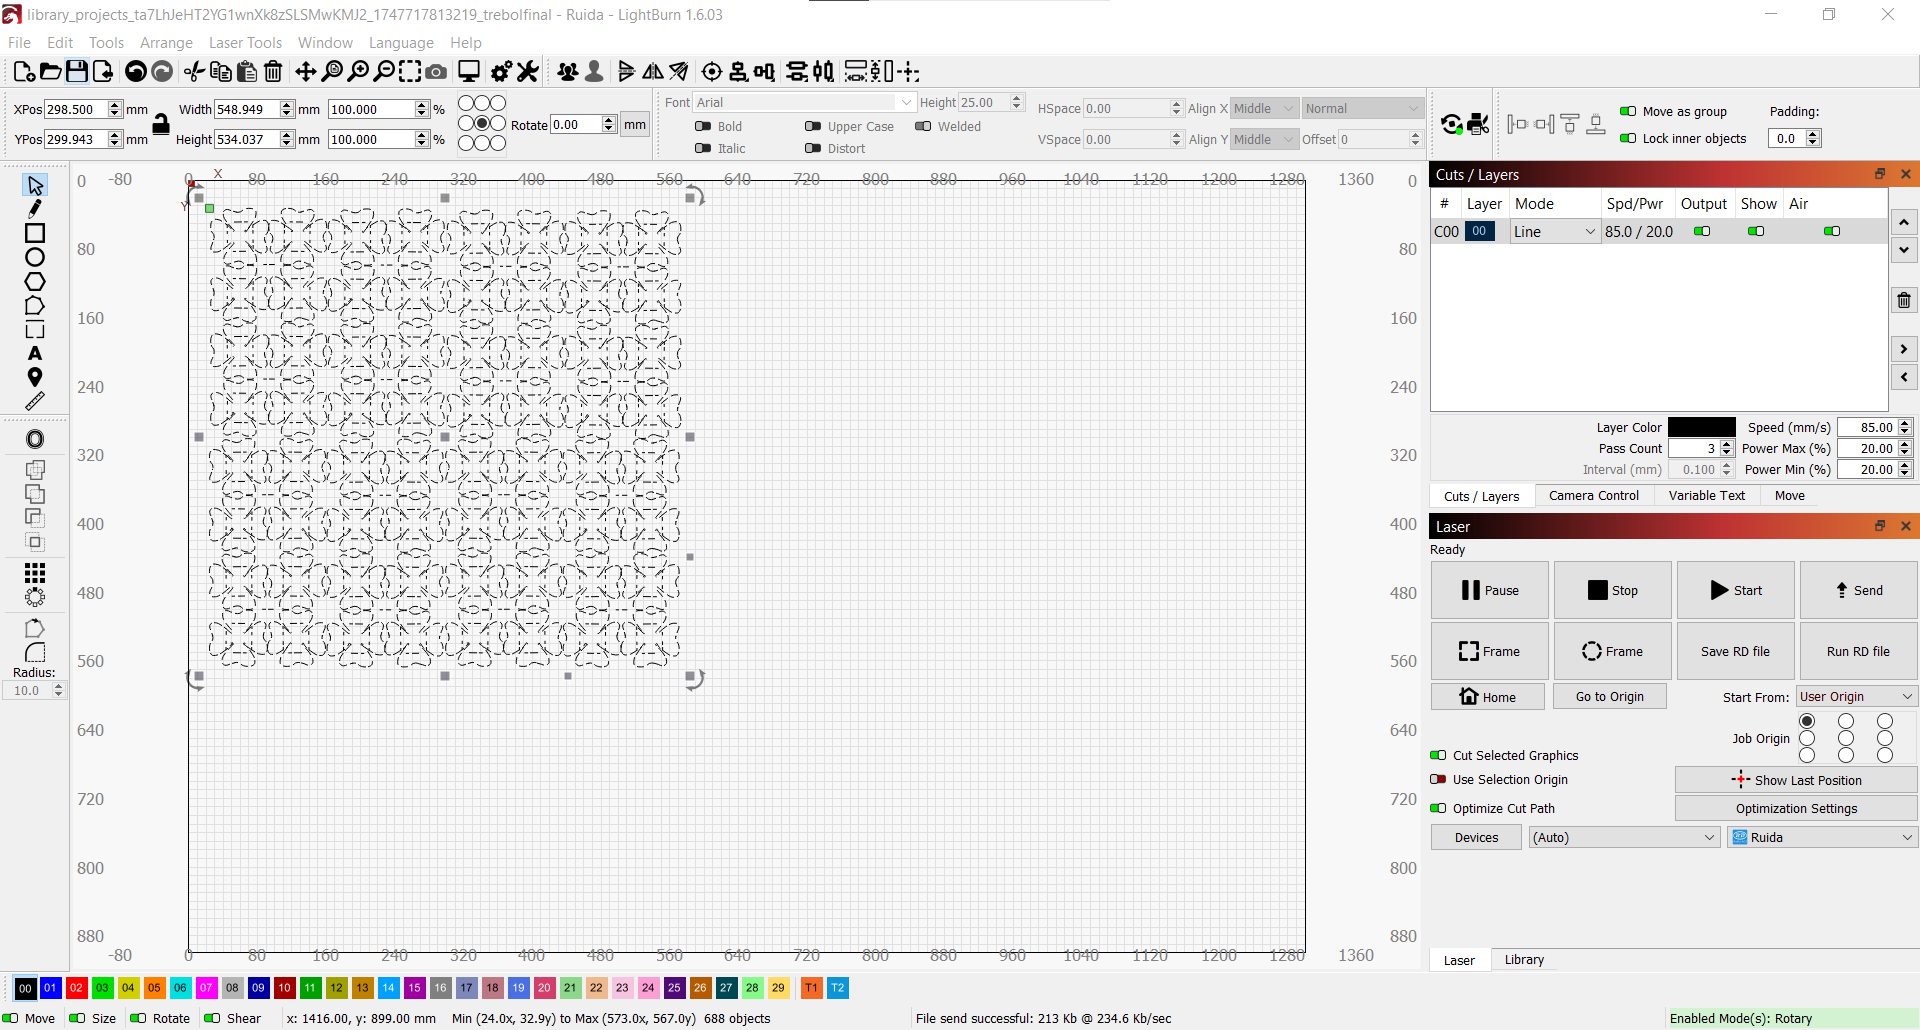Open the Laser Tools menu
The height and width of the screenshot is (1030, 1920).
245,43
